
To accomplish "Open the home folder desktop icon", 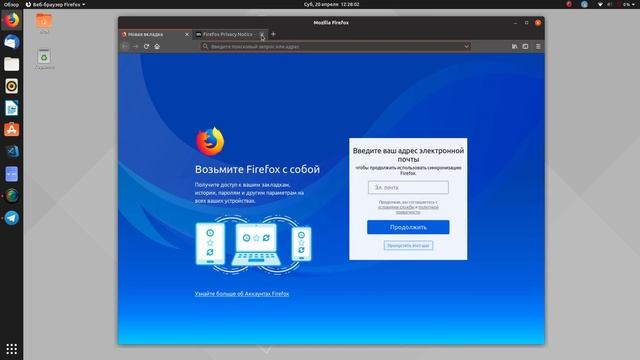I will (44, 22).
